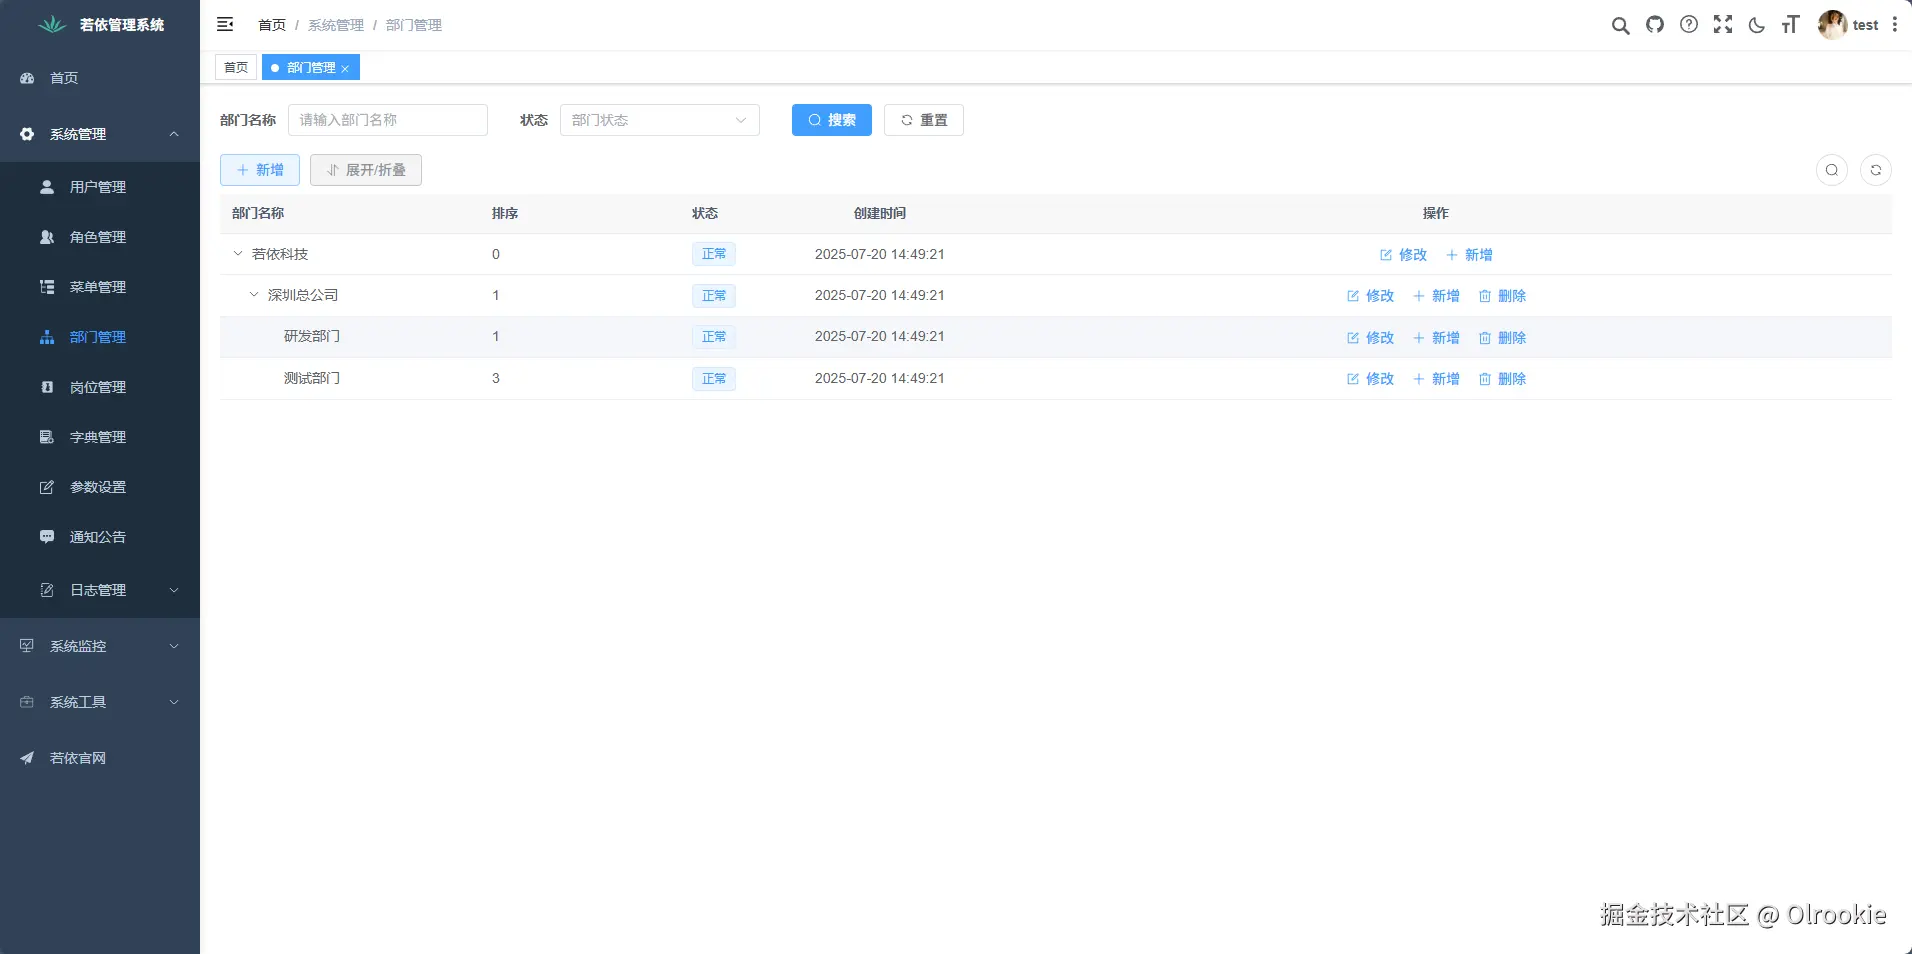Open 通知公告 in the sidebar
Screen dimensions: 1912x954
(100, 537)
